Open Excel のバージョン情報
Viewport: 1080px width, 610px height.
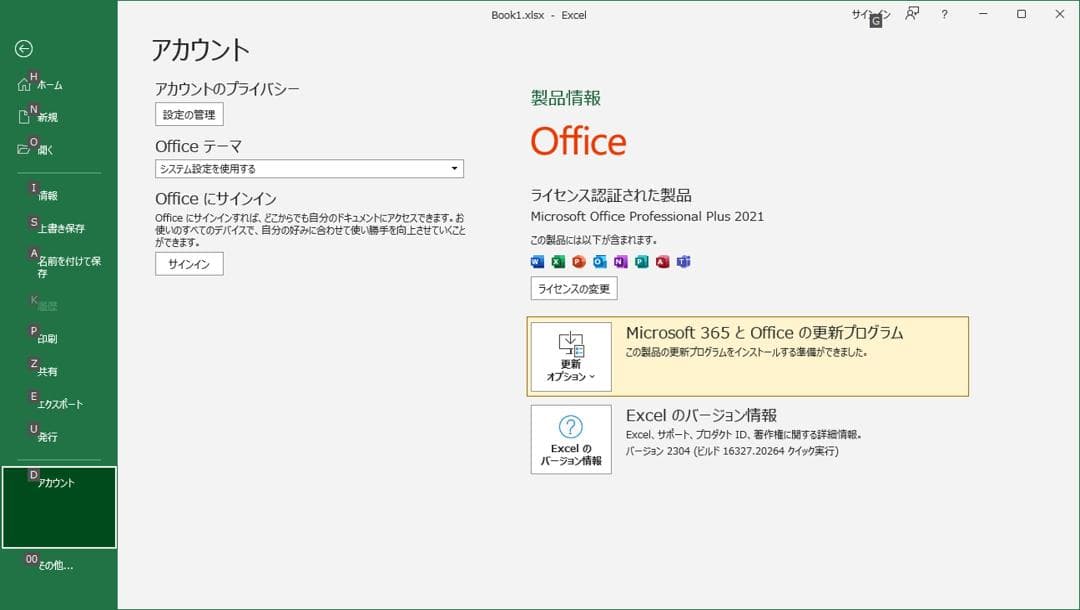(x=569, y=440)
